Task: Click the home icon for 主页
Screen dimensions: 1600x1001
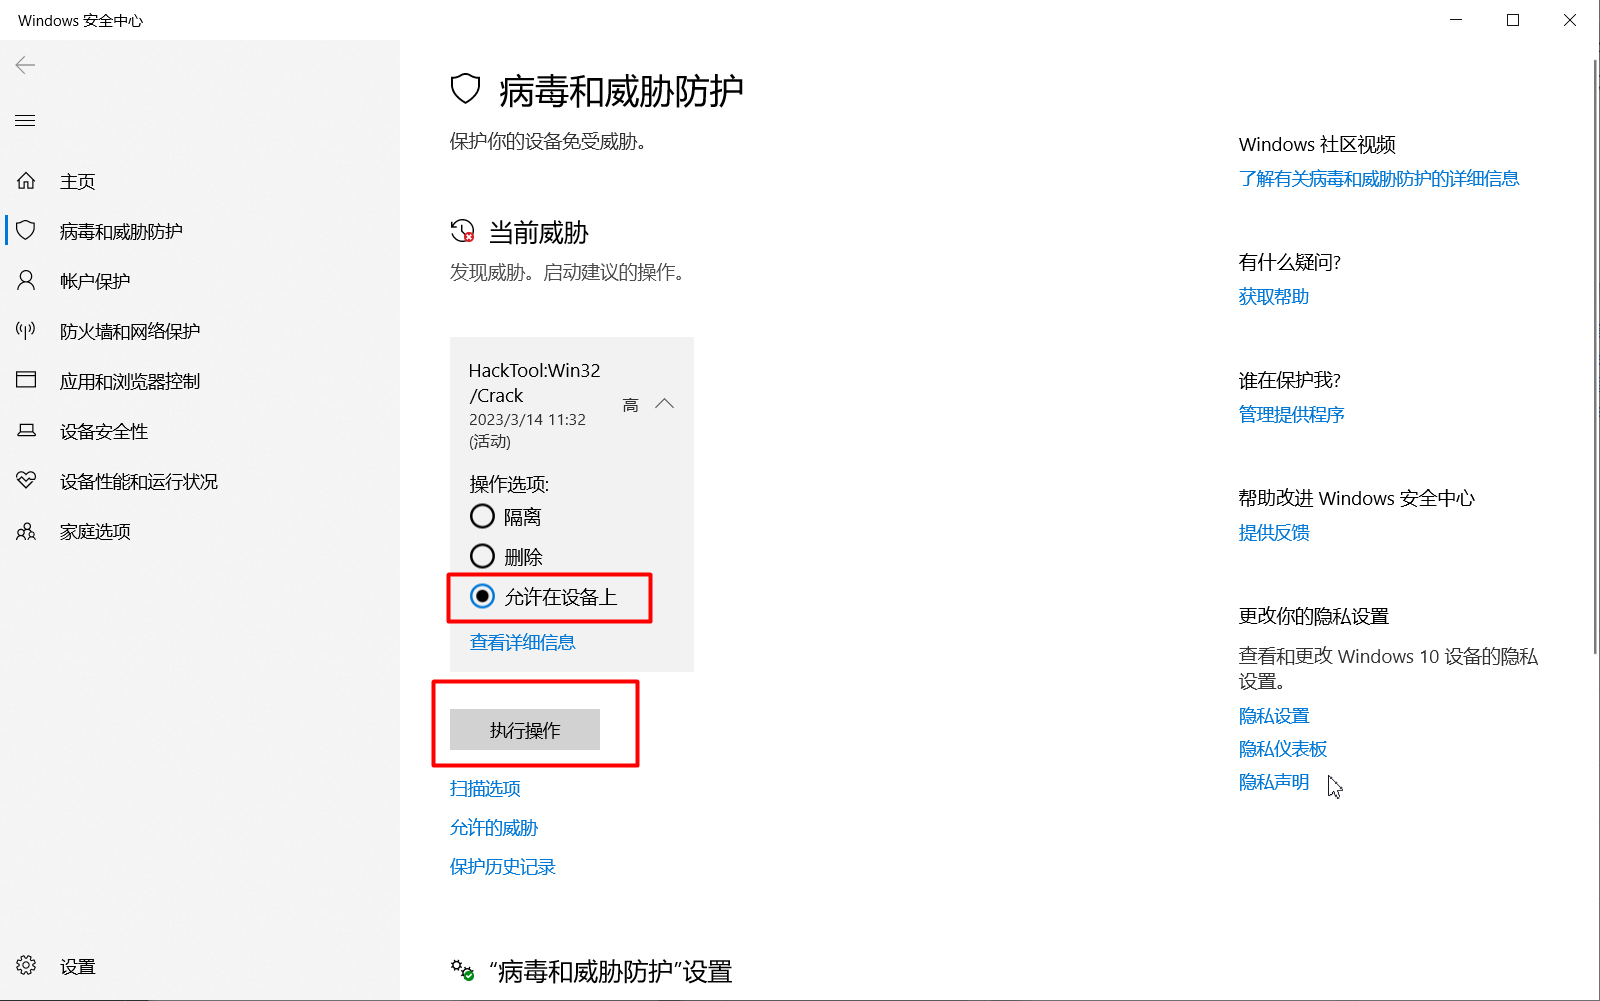Action: [x=26, y=181]
